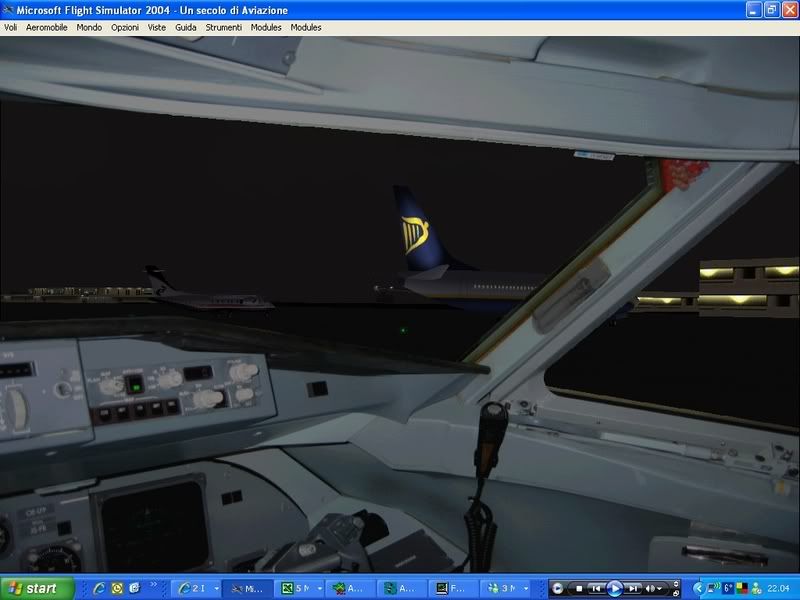The image size is (800, 600).
Task: Click the network connection tray icon
Action: point(713,588)
